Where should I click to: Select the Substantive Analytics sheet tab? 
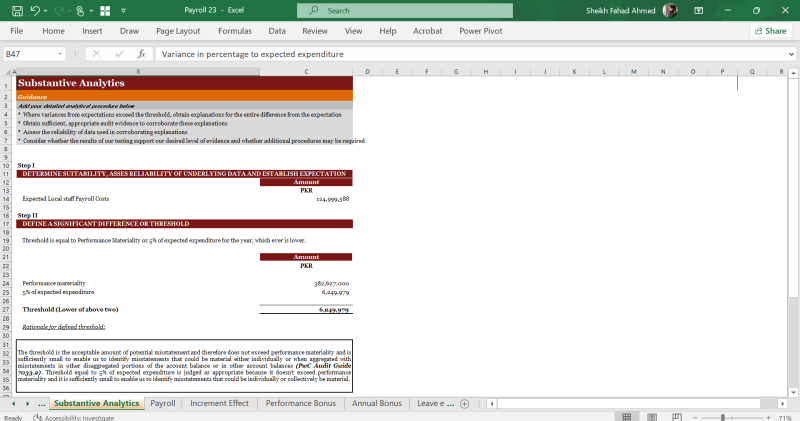(x=96, y=403)
